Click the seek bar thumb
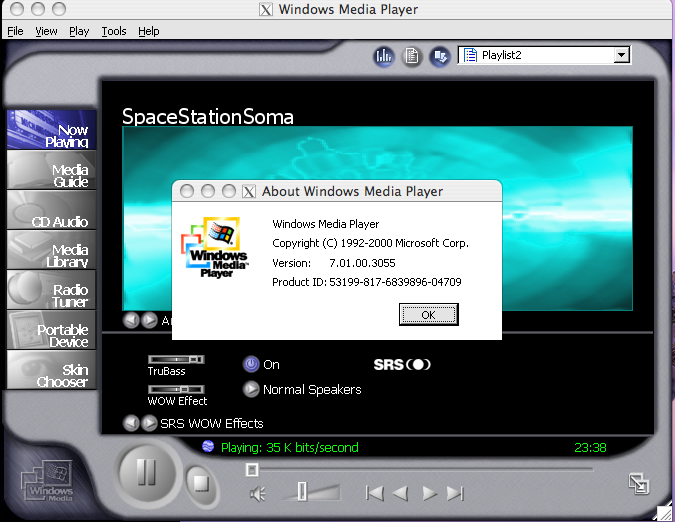675x522 pixels. (252, 470)
